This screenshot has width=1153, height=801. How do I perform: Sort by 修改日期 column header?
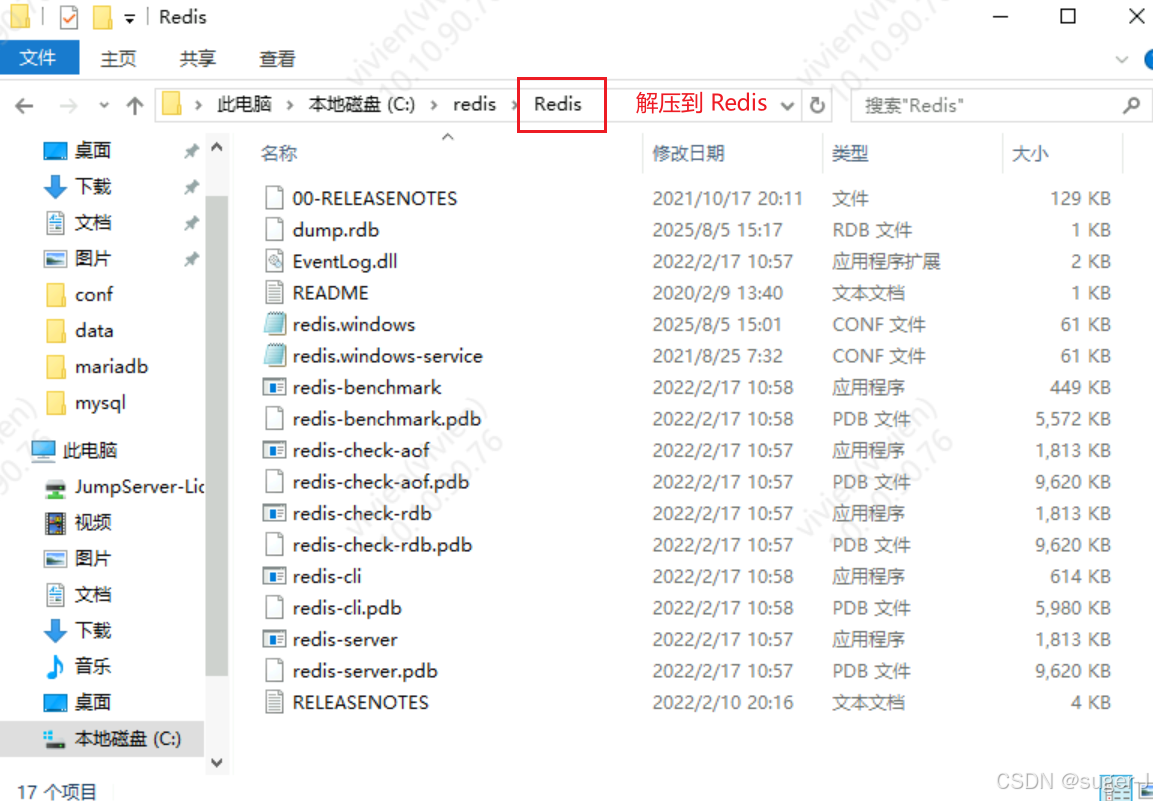[688, 153]
